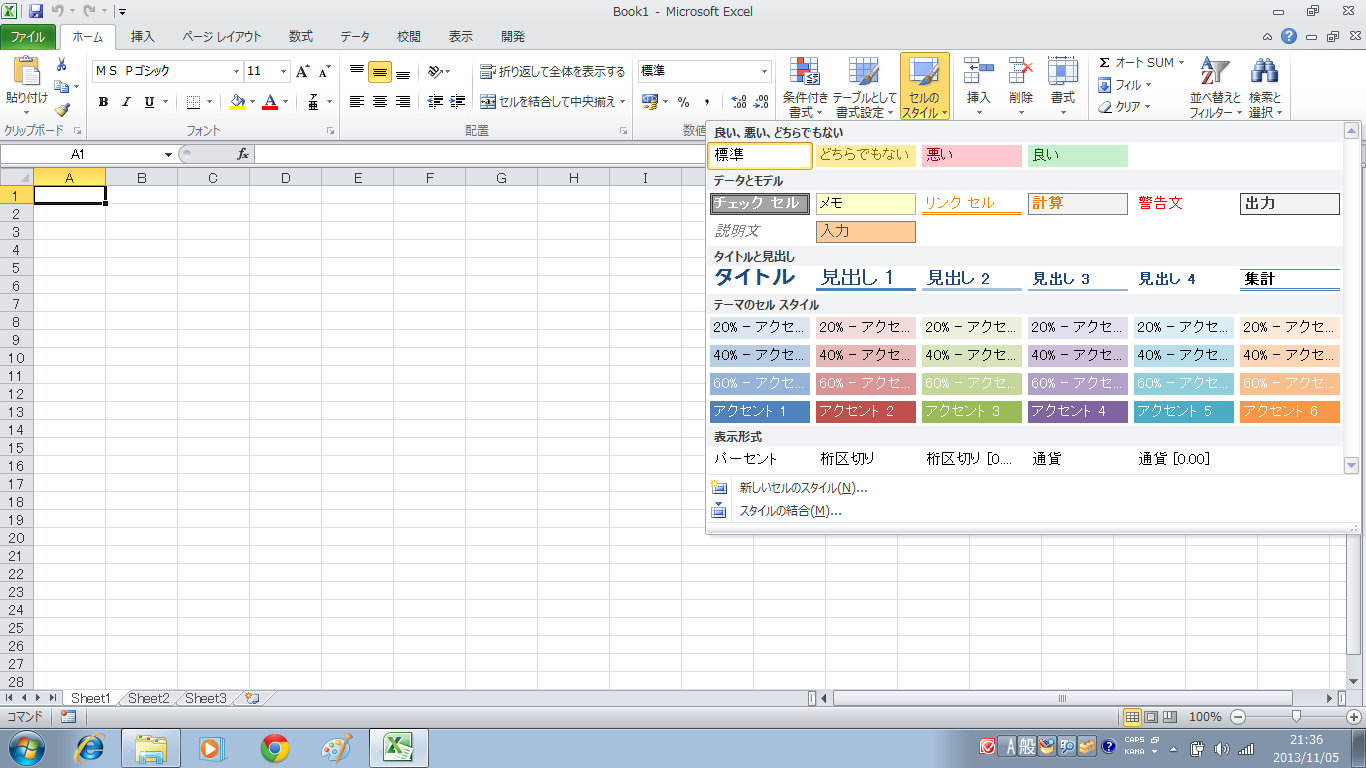Open the number format dropdown showing 標準
This screenshot has width=1366, height=768.
click(x=764, y=72)
